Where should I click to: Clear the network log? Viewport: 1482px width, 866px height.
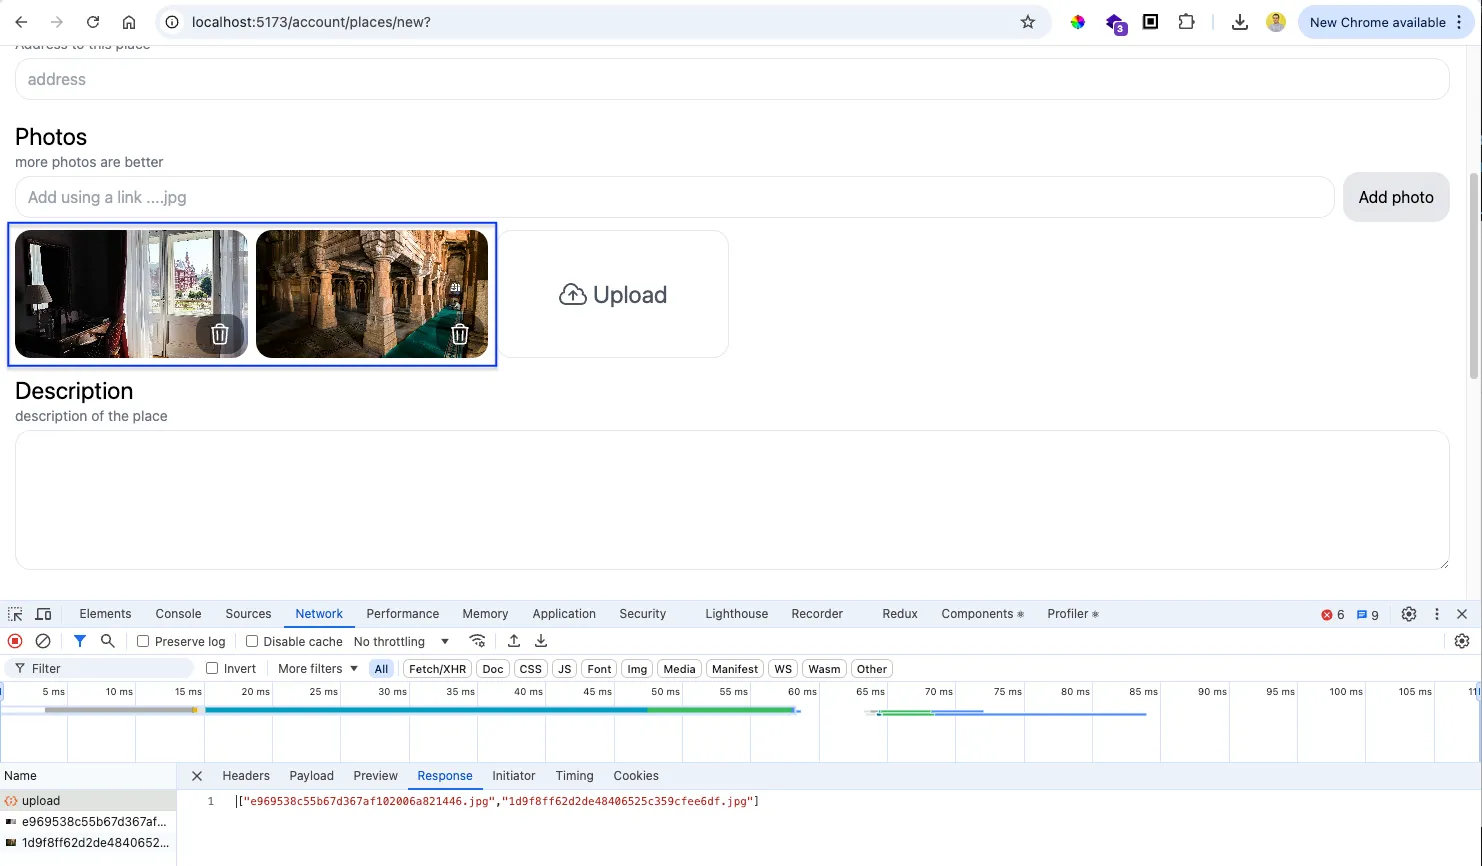[x=43, y=641]
